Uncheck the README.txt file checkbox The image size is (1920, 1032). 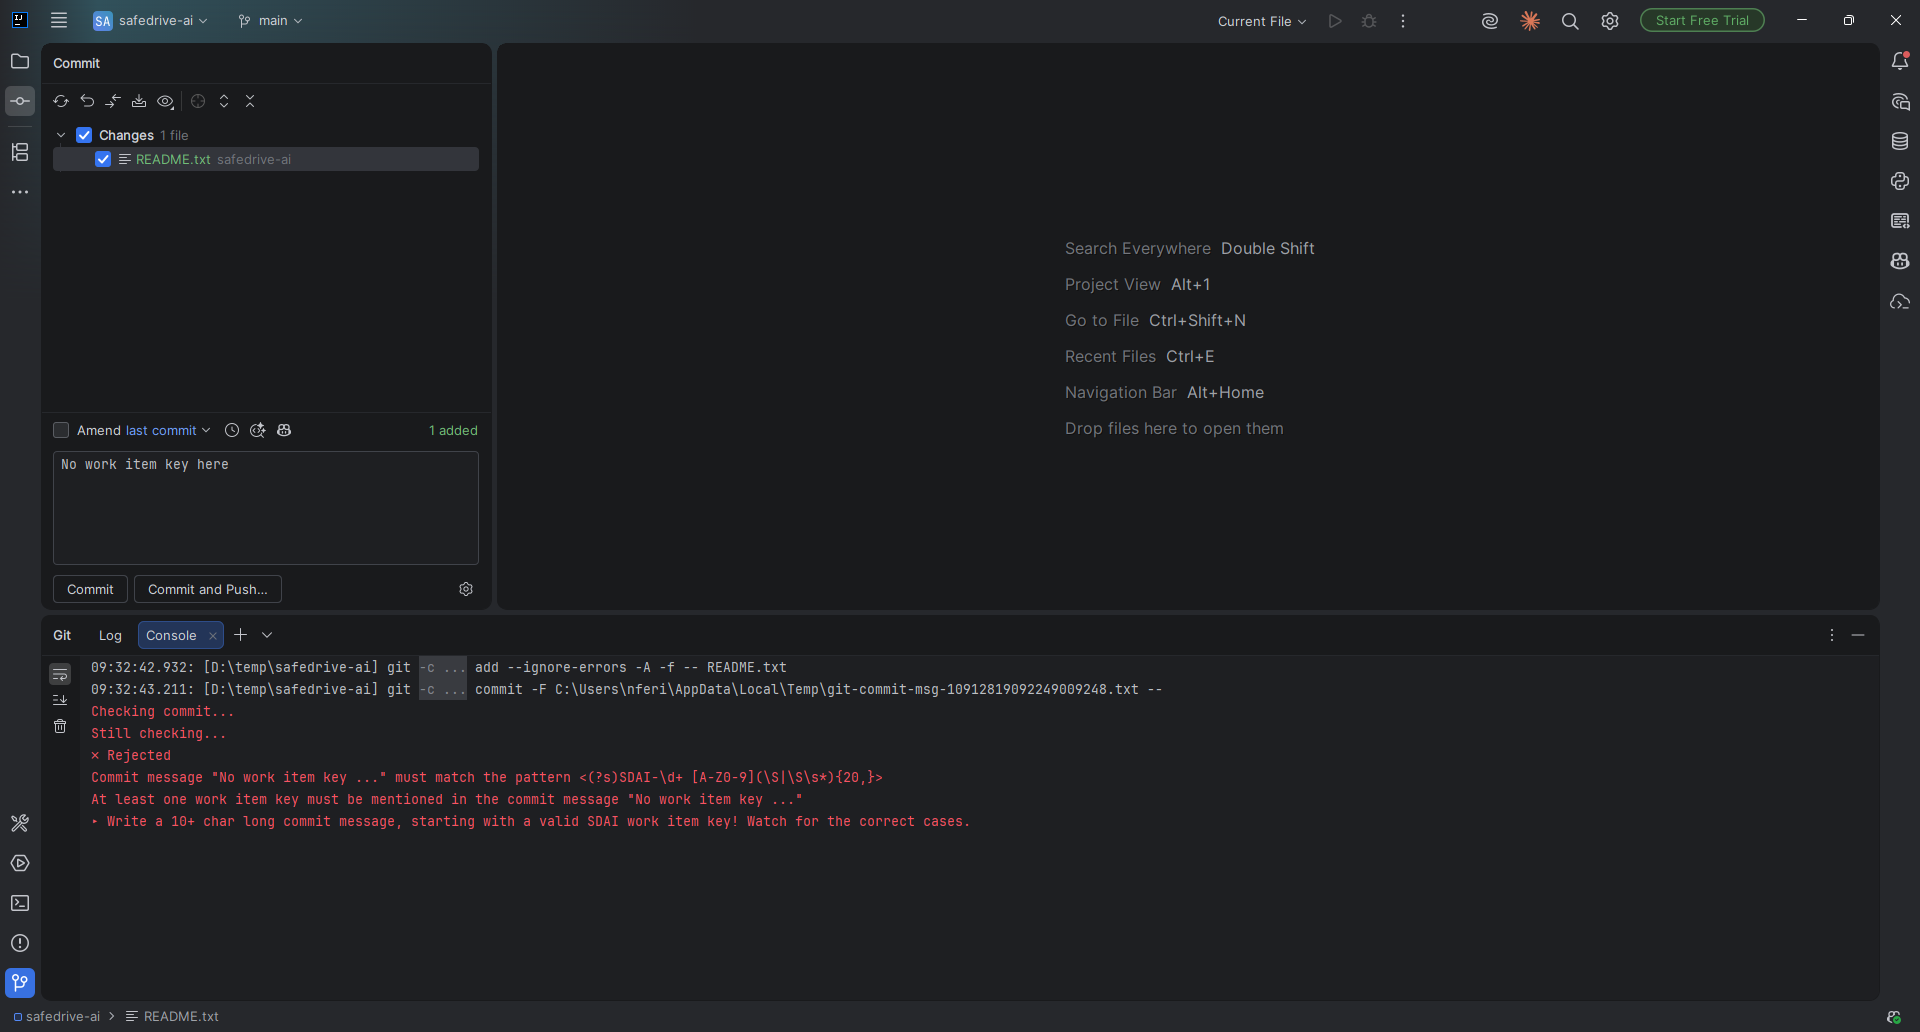coord(103,159)
